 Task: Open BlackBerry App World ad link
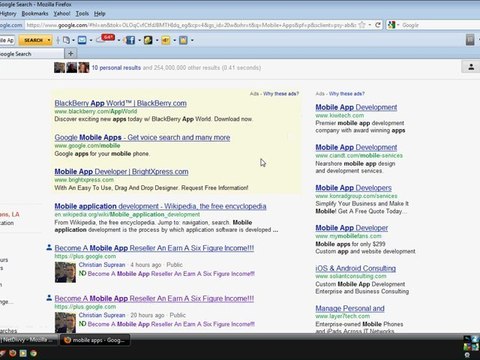pyautogui.click(x=121, y=103)
